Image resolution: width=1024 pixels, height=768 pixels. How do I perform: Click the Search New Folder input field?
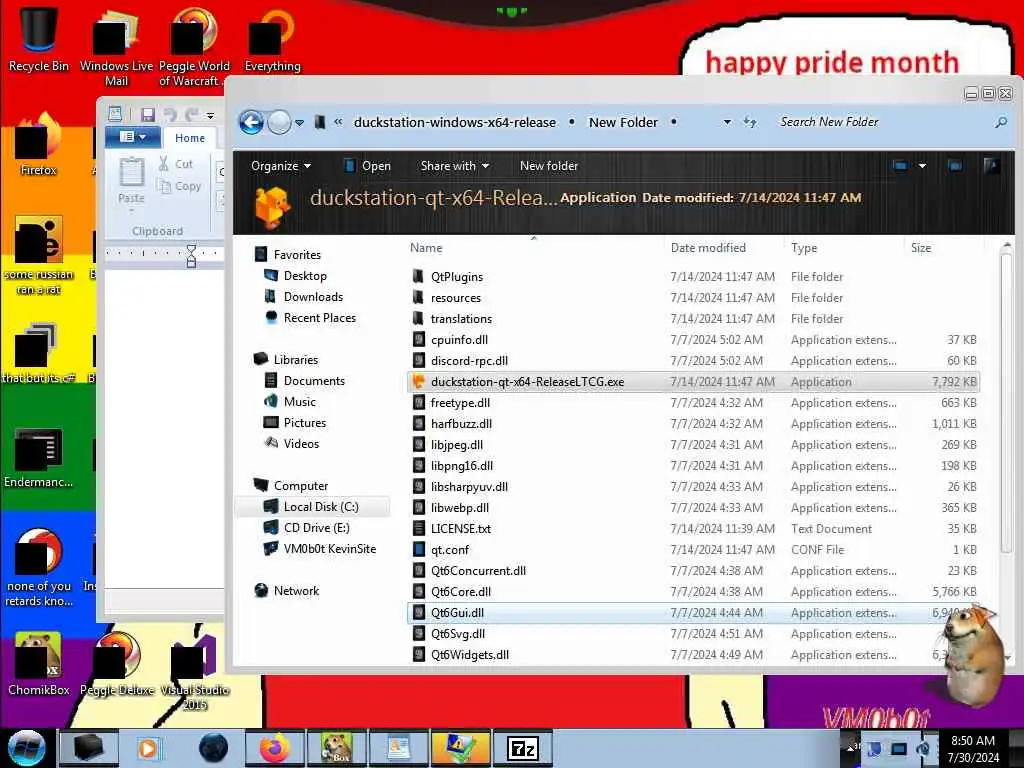pyautogui.click(x=882, y=122)
